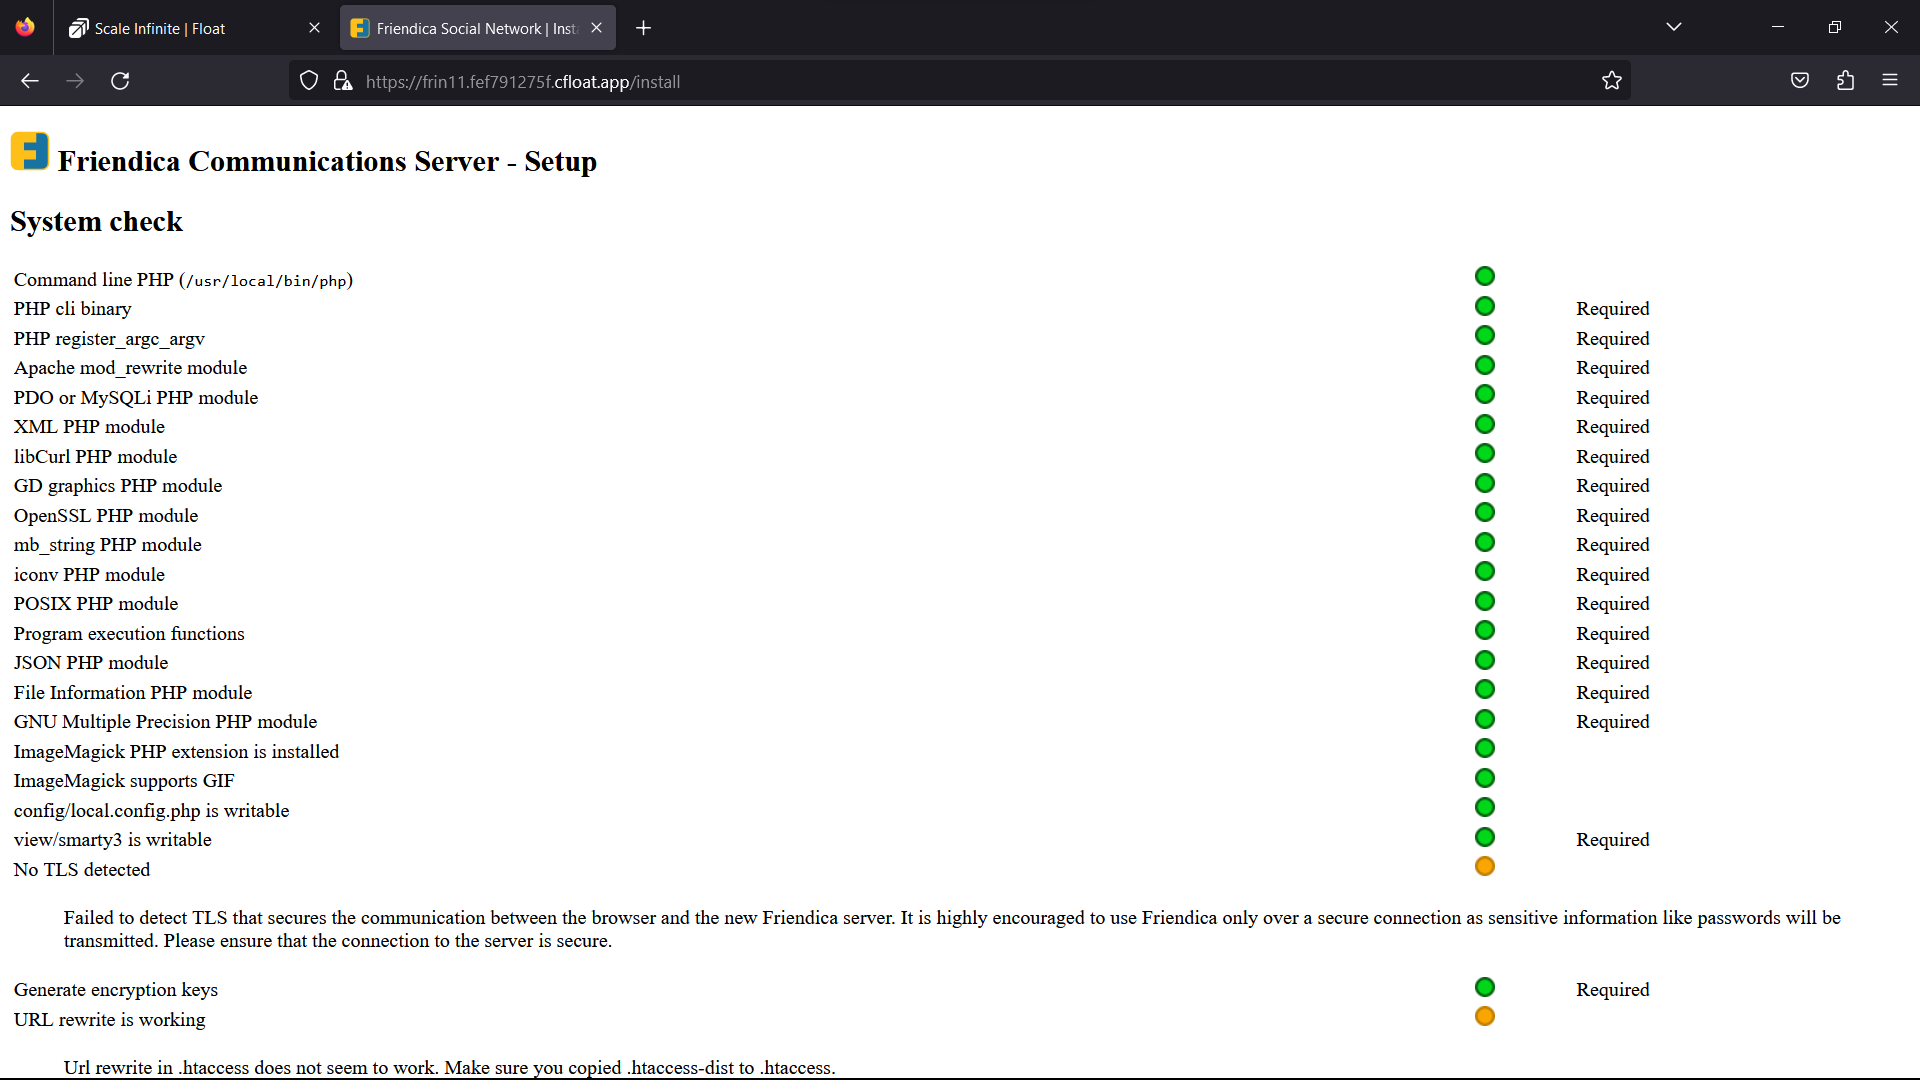Click Required text in Generate encryption keys row

click(x=1613, y=990)
